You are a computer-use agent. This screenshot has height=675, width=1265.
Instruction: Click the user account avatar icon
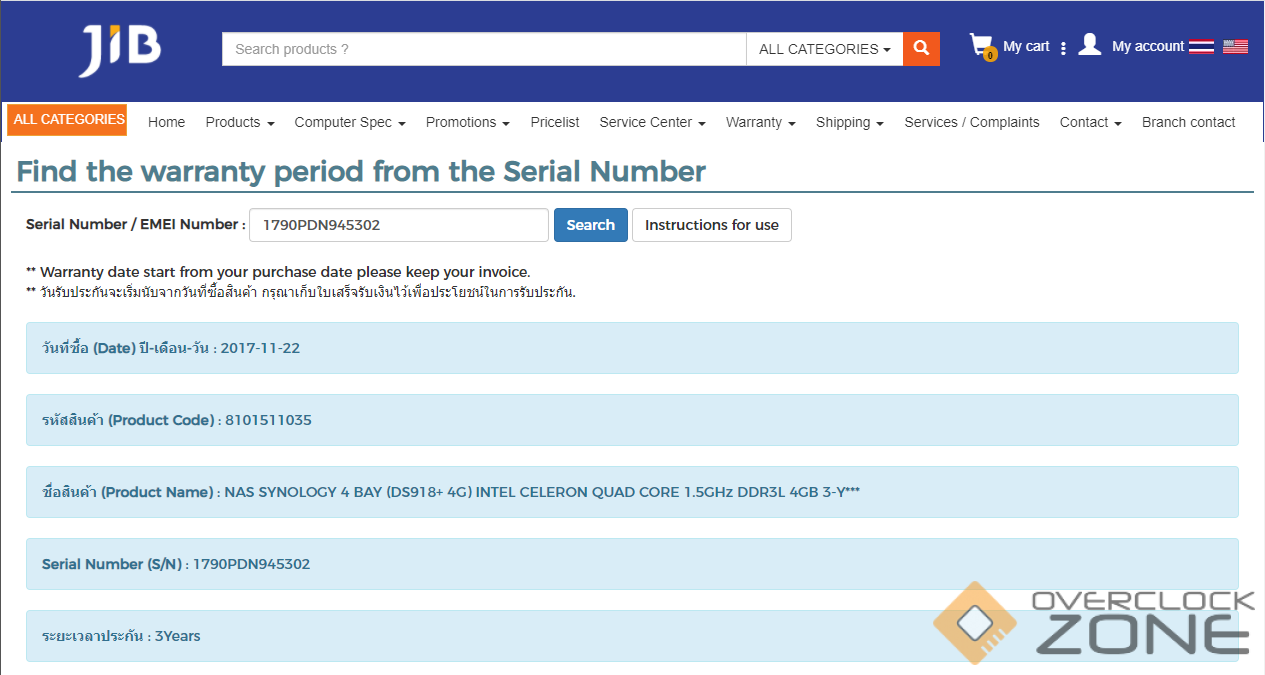[x=1090, y=45]
